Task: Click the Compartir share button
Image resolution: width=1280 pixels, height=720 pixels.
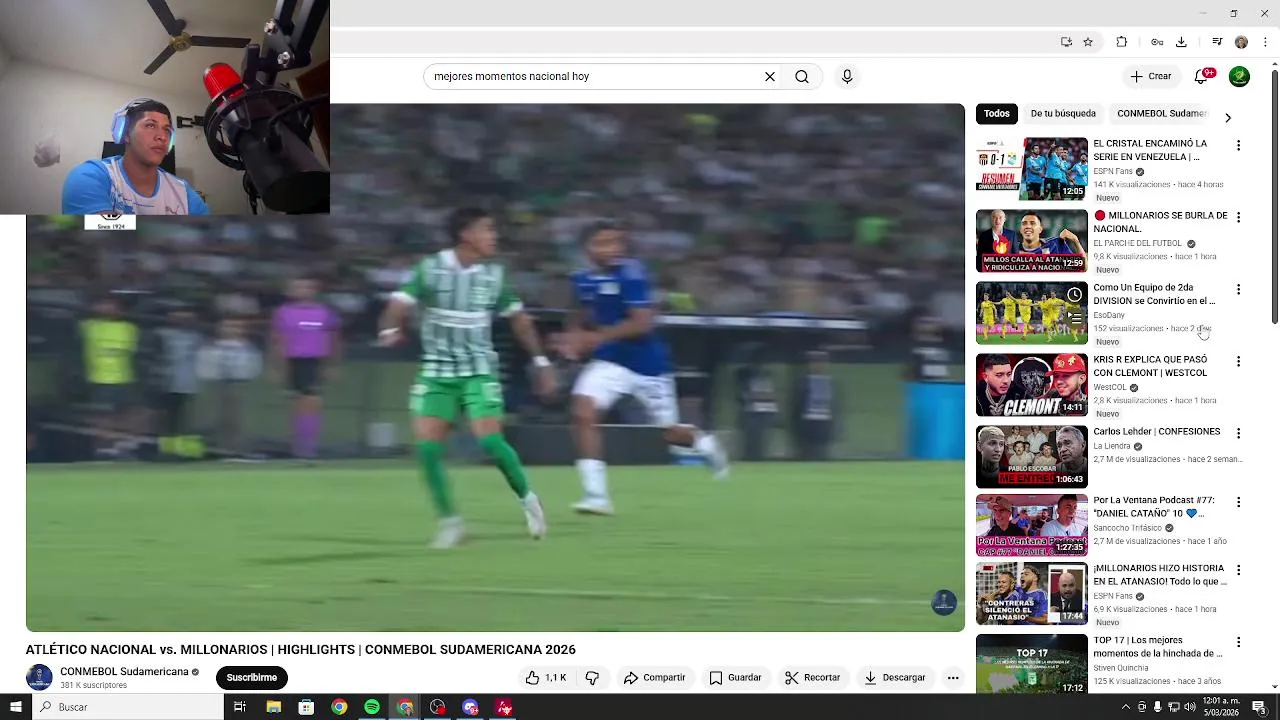Action: 654,677
